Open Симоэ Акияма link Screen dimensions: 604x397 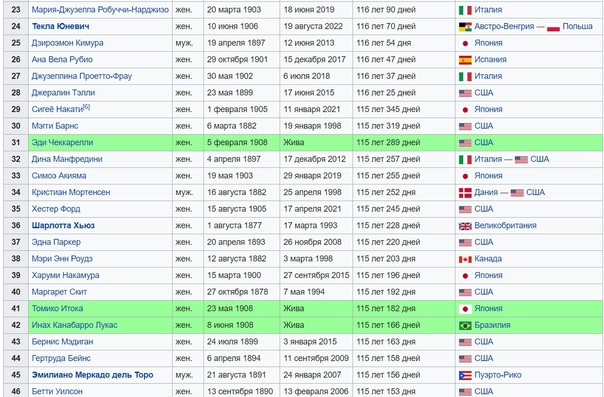tap(59, 176)
